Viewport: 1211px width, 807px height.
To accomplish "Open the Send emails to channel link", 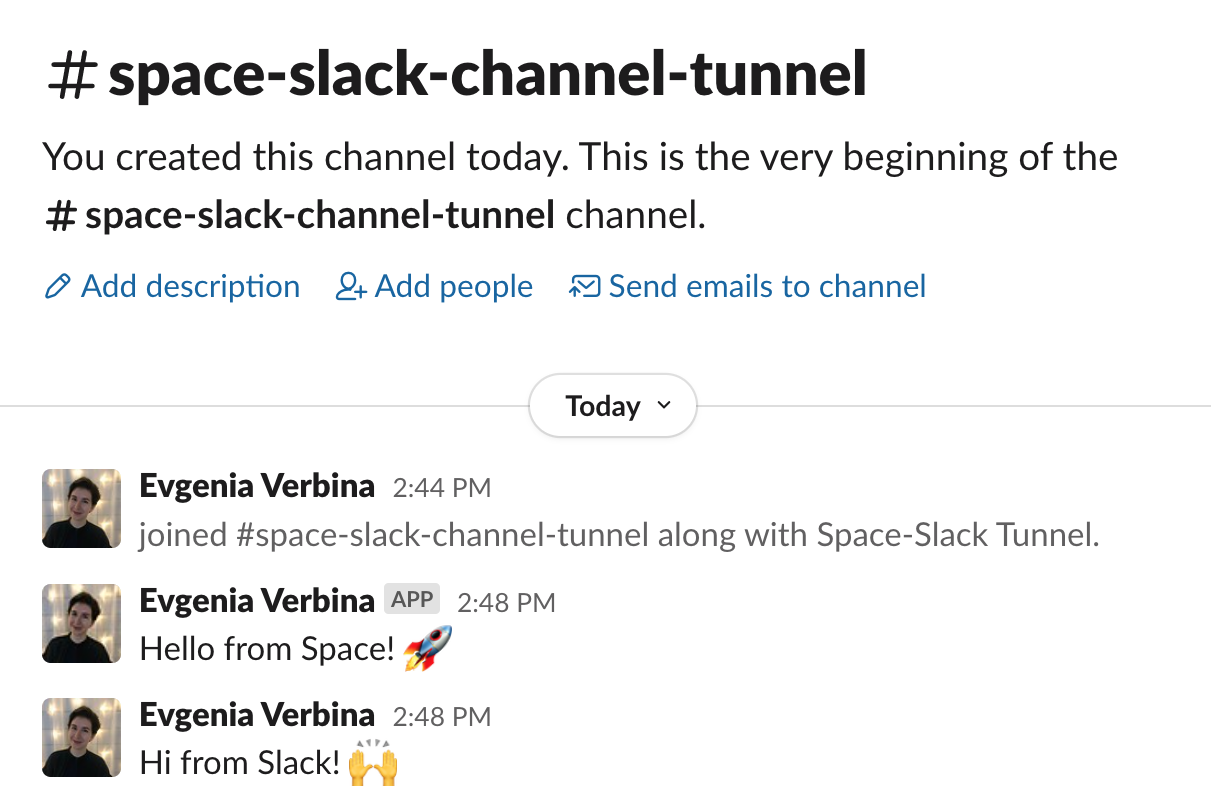I will point(767,287).
